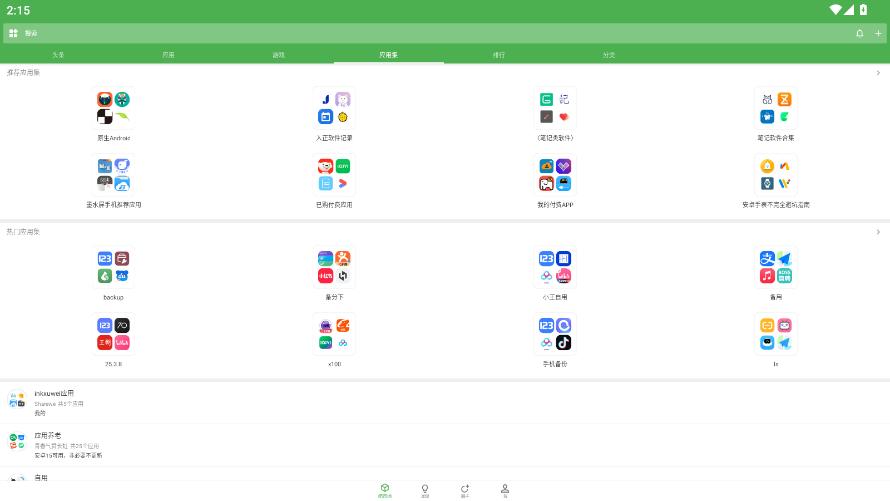
Task: Switch to the 头条 tab
Action: [58, 55]
